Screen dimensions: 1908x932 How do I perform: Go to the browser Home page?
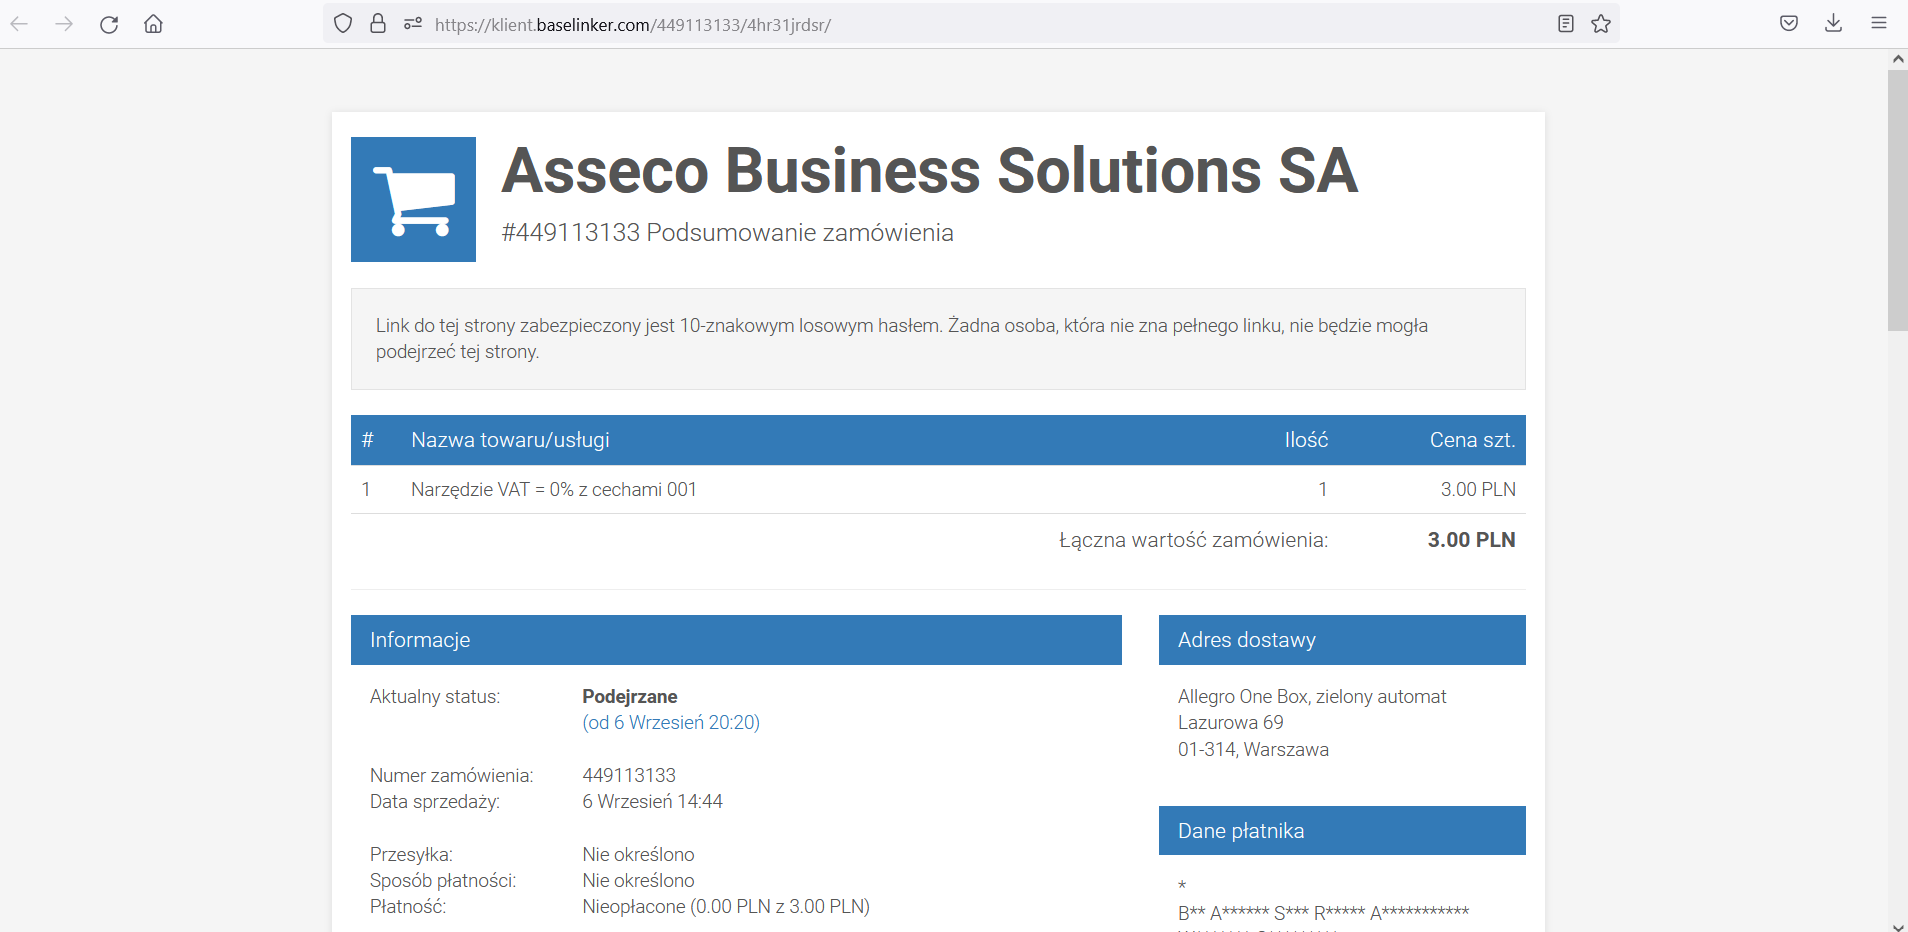pyautogui.click(x=153, y=24)
